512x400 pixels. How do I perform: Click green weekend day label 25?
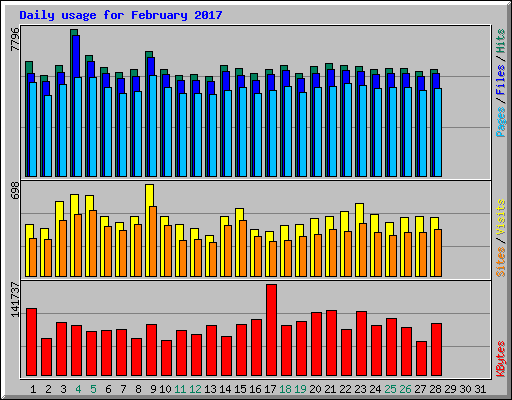391,389
